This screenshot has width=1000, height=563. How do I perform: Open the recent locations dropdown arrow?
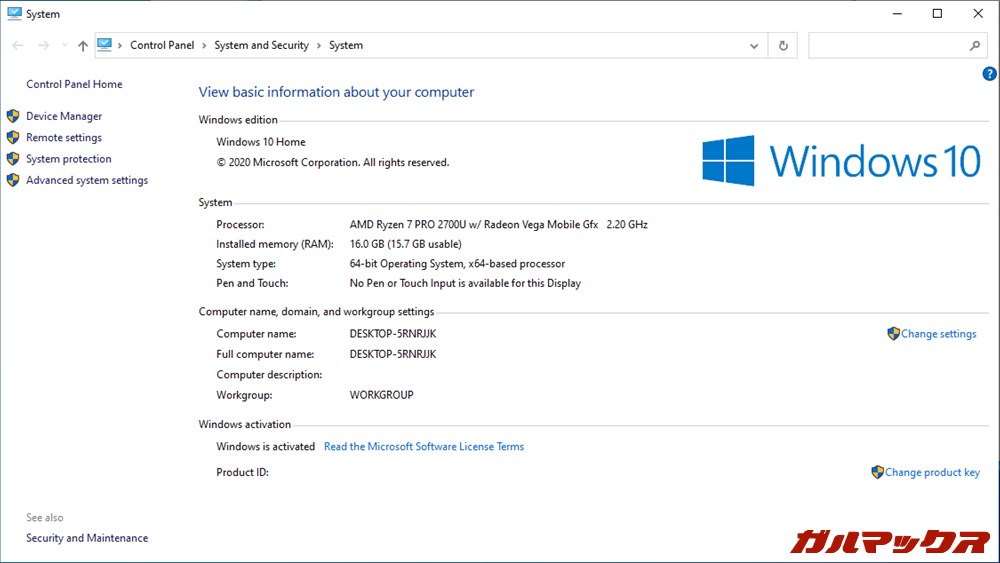point(65,46)
